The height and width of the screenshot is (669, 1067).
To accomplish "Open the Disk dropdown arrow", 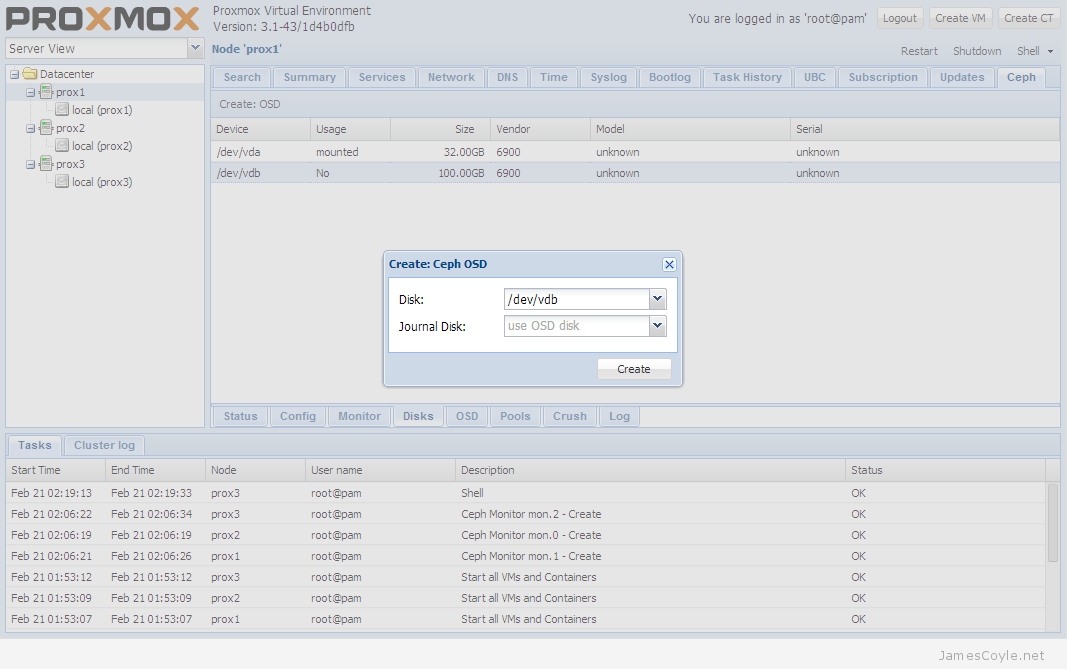I will tap(657, 299).
